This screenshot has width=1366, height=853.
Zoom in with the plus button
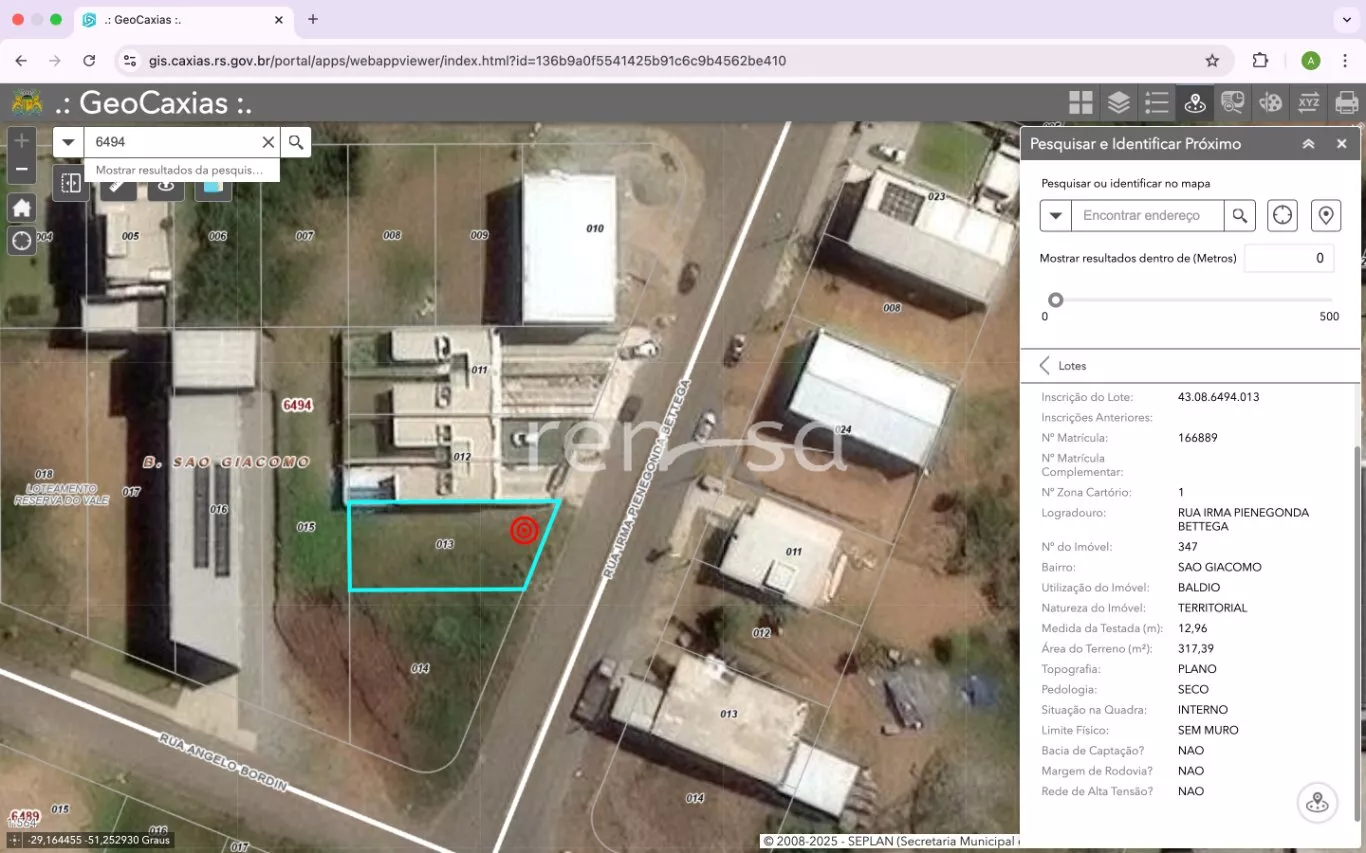point(22,141)
